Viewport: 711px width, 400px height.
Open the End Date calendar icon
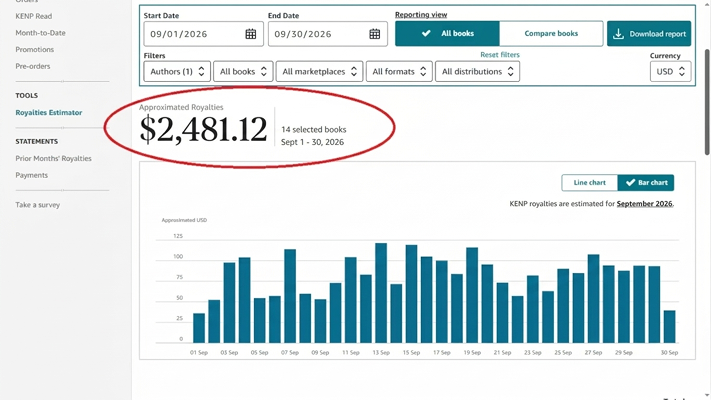click(x=375, y=34)
